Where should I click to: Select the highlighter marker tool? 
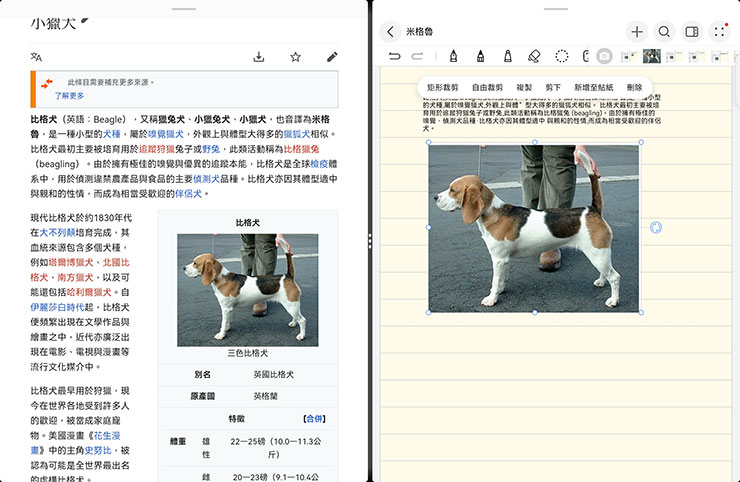[508, 56]
